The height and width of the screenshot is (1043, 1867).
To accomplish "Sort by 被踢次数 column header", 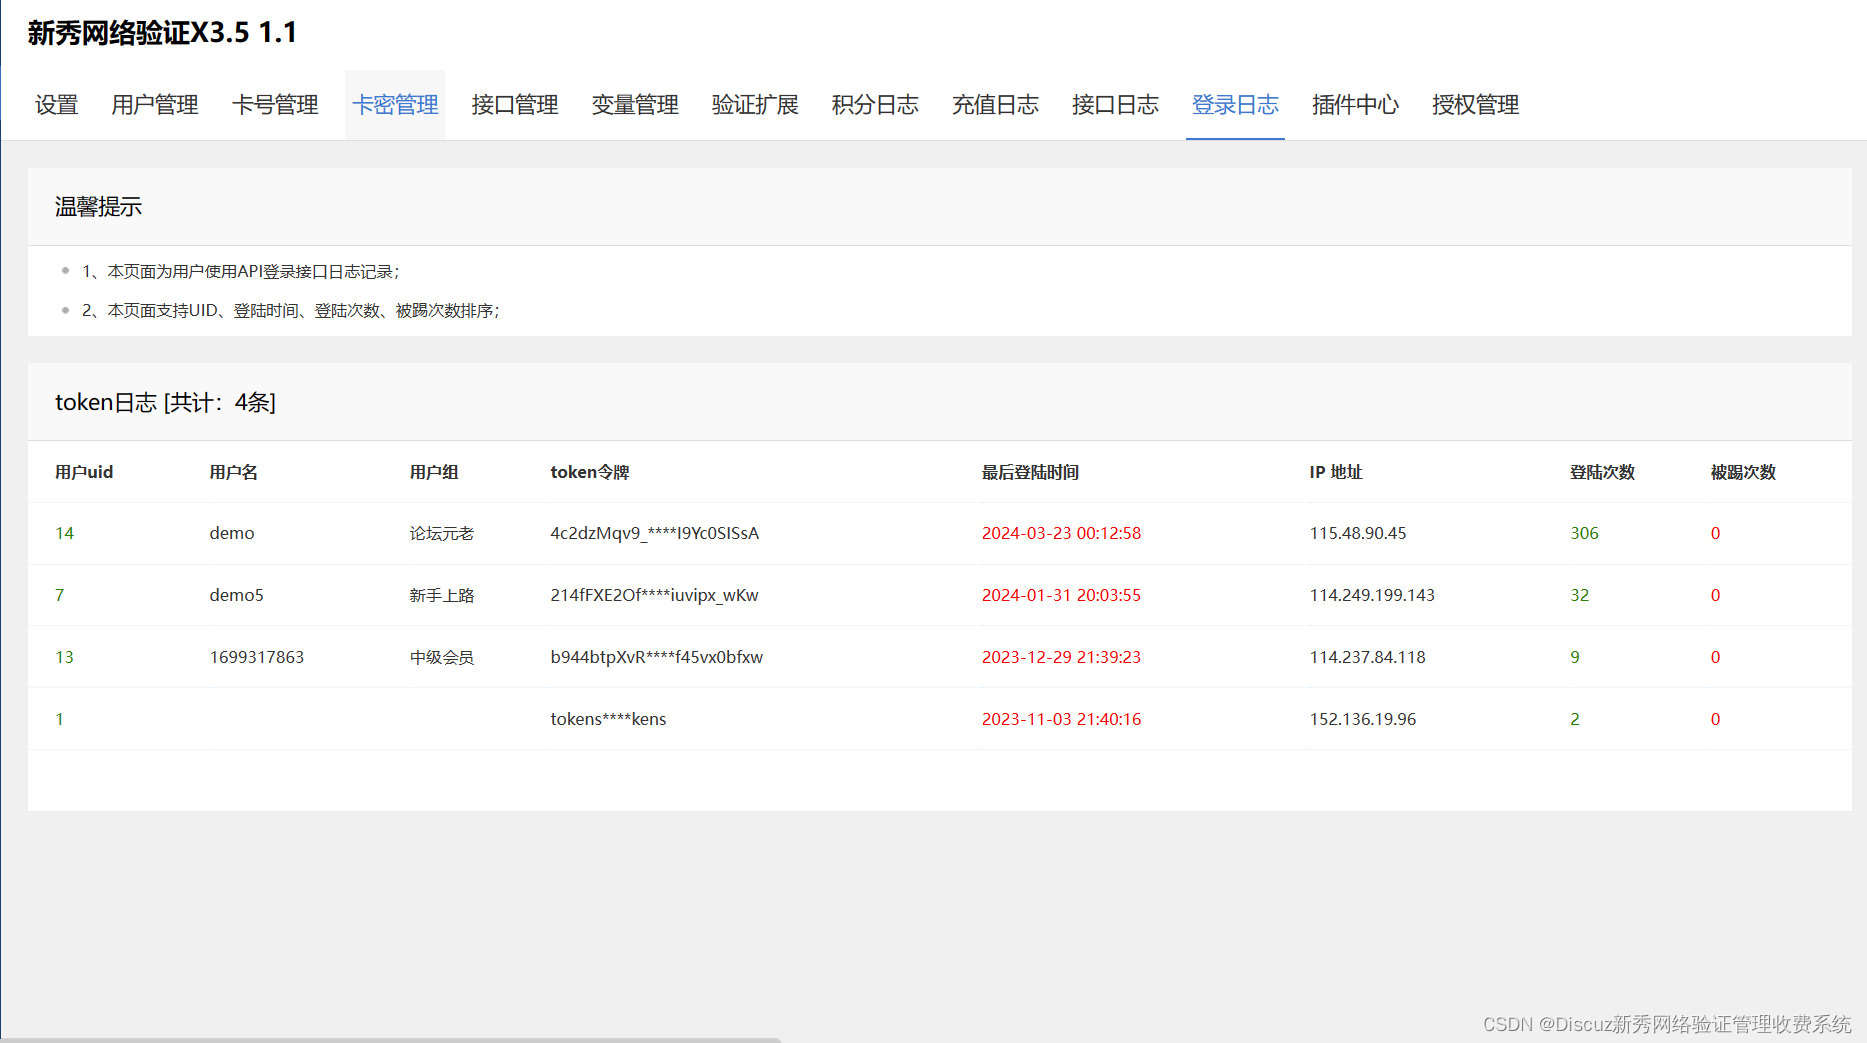I will [1743, 472].
